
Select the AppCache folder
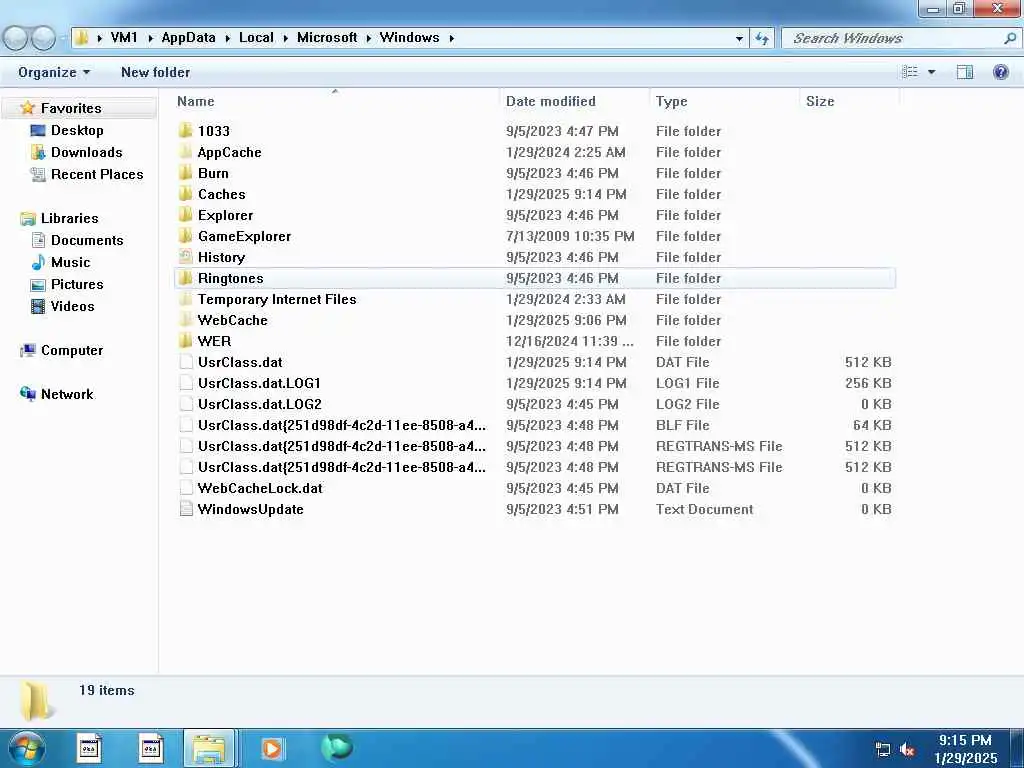(229, 152)
